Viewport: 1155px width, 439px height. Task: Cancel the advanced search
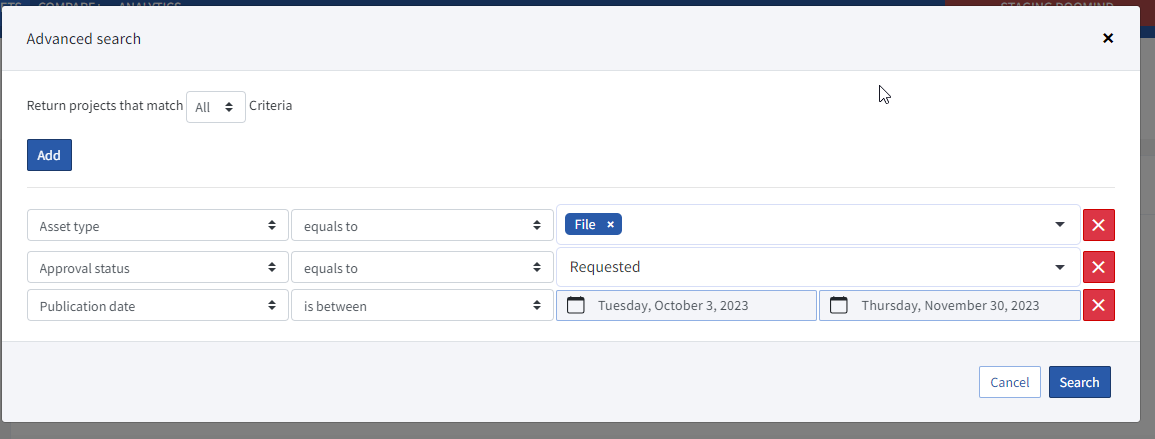tap(1009, 382)
